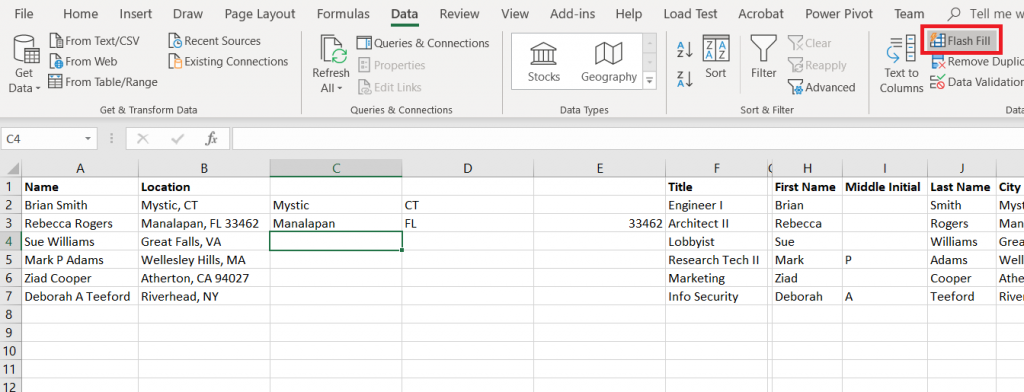The height and width of the screenshot is (392, 1024).
Task: Select cell containing Sue Williams
Action: [x=80, y=241]
